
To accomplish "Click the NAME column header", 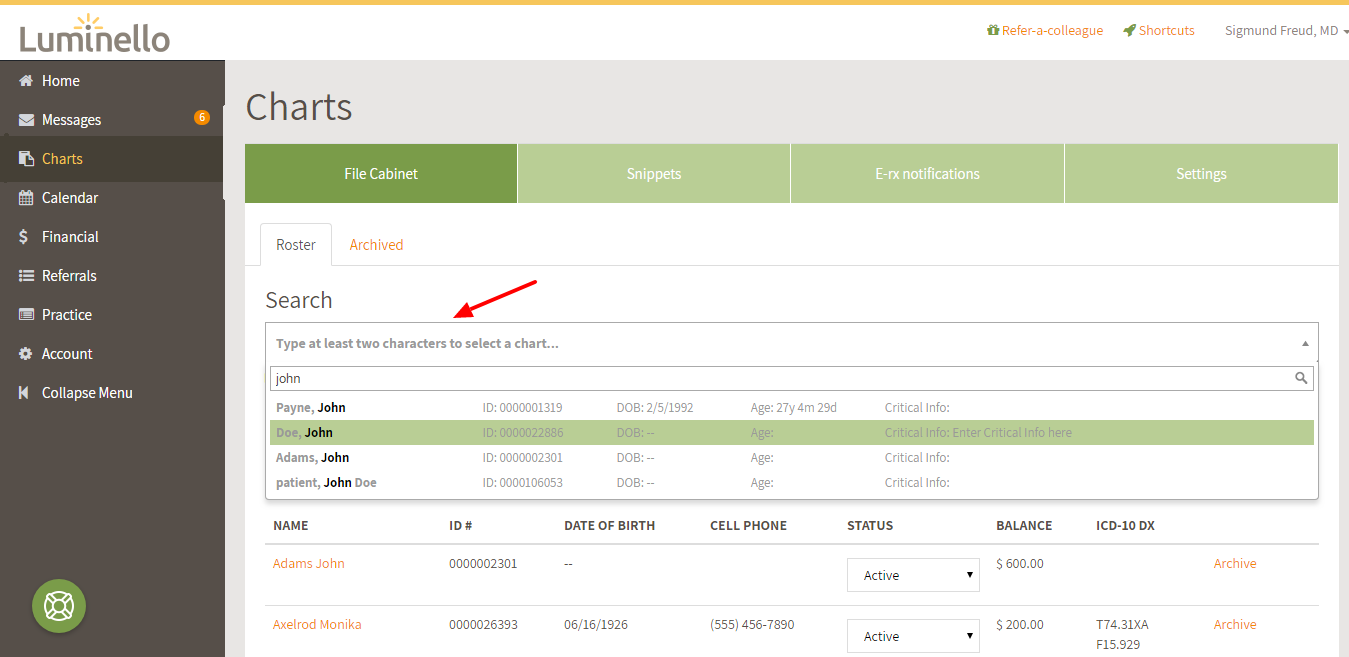I will point(291,525).
